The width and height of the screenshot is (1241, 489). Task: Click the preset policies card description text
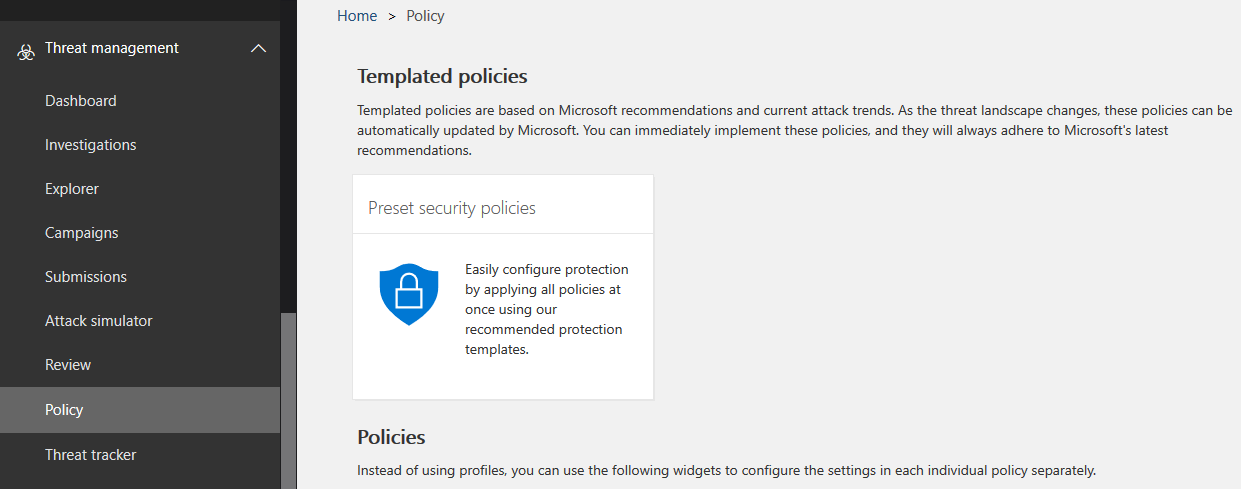547,310
